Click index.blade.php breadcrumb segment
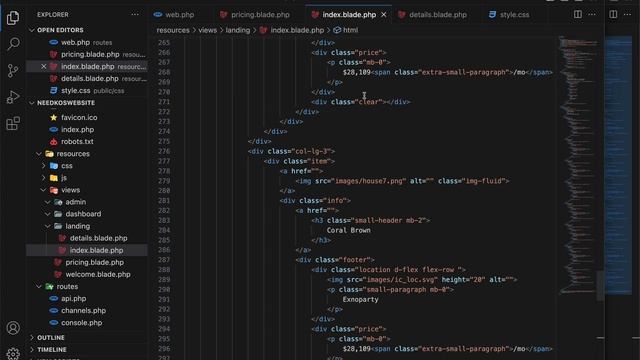Screen dimensions: 640x360 297,30
